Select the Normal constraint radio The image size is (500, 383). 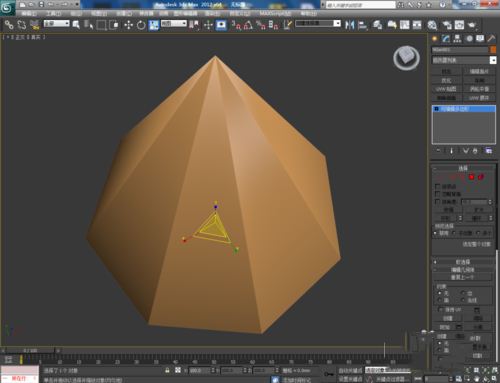(463, 300)
